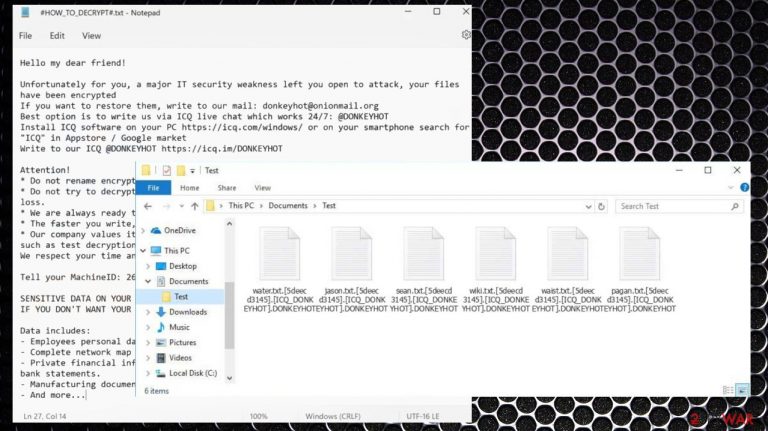Select Local Disk (C:) in navigation pane
Viewport: 768px width, 431px height.
pos(192,373)
